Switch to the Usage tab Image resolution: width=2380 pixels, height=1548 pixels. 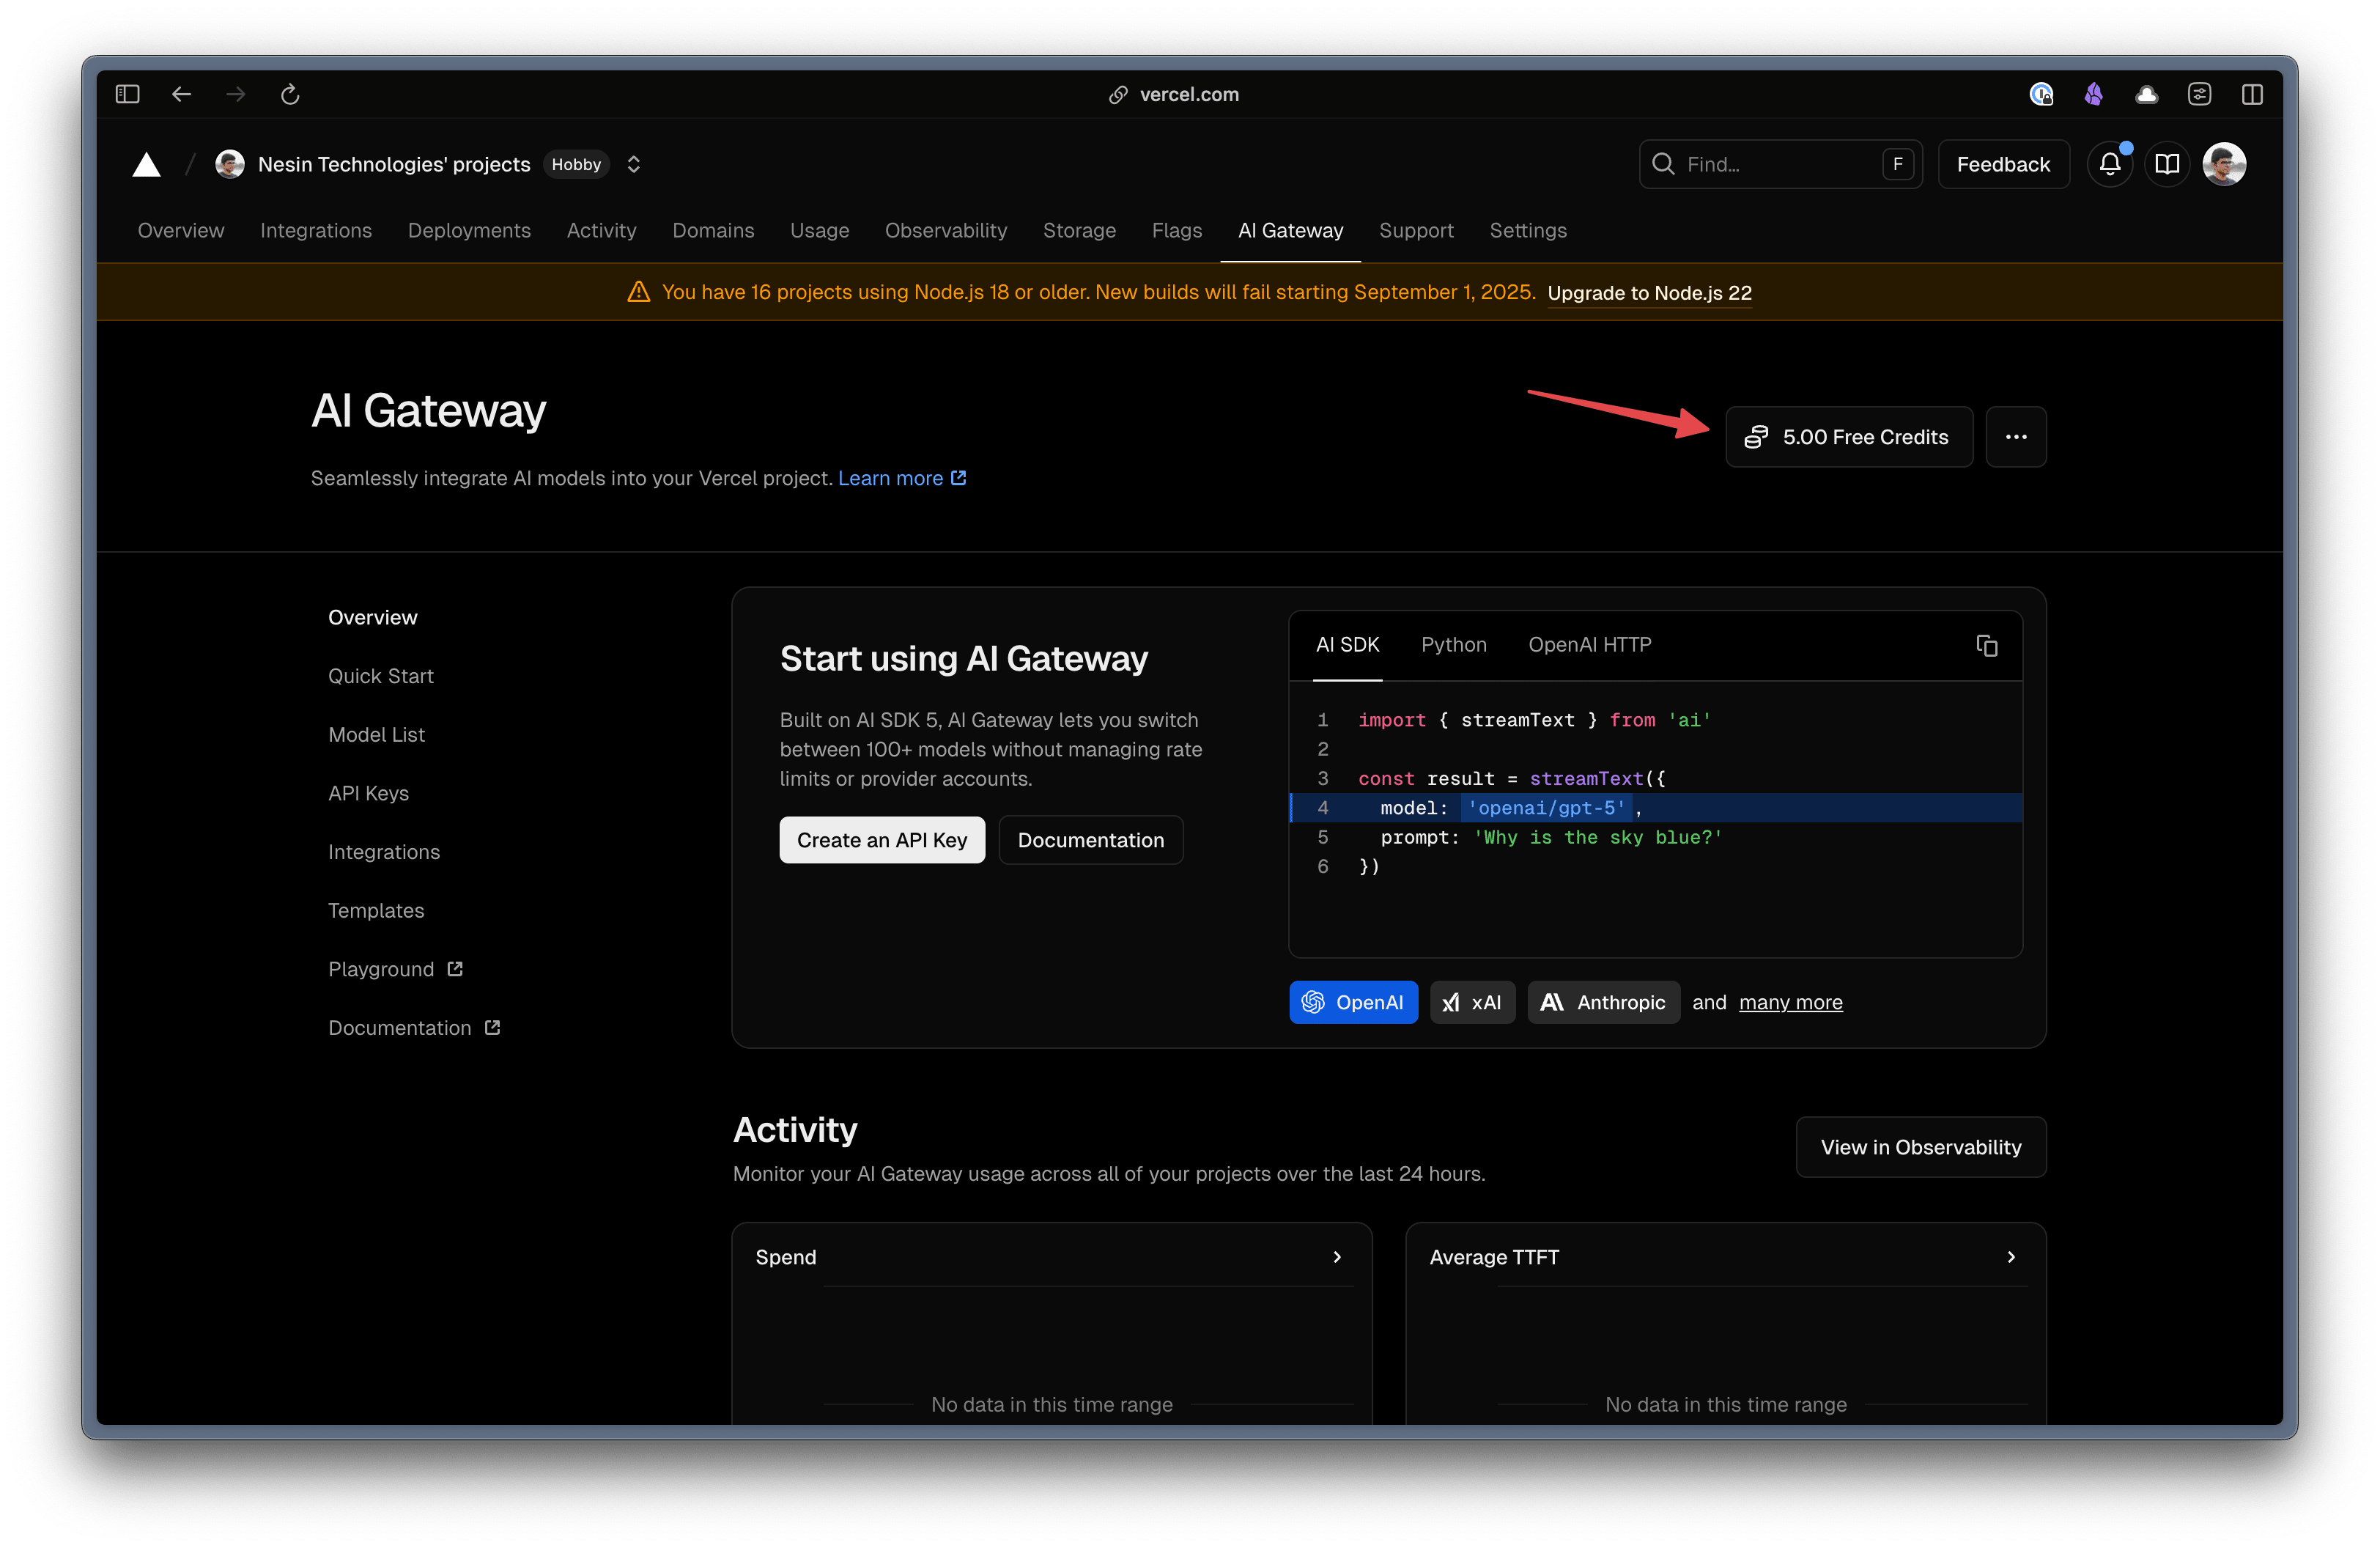[x=819, y=230]
